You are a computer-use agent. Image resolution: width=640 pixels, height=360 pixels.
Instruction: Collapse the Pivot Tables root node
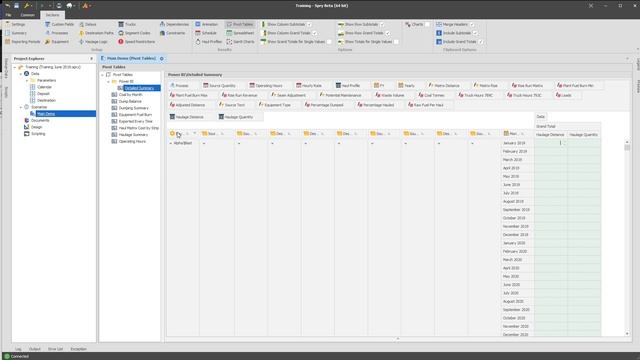pos(102,75)
